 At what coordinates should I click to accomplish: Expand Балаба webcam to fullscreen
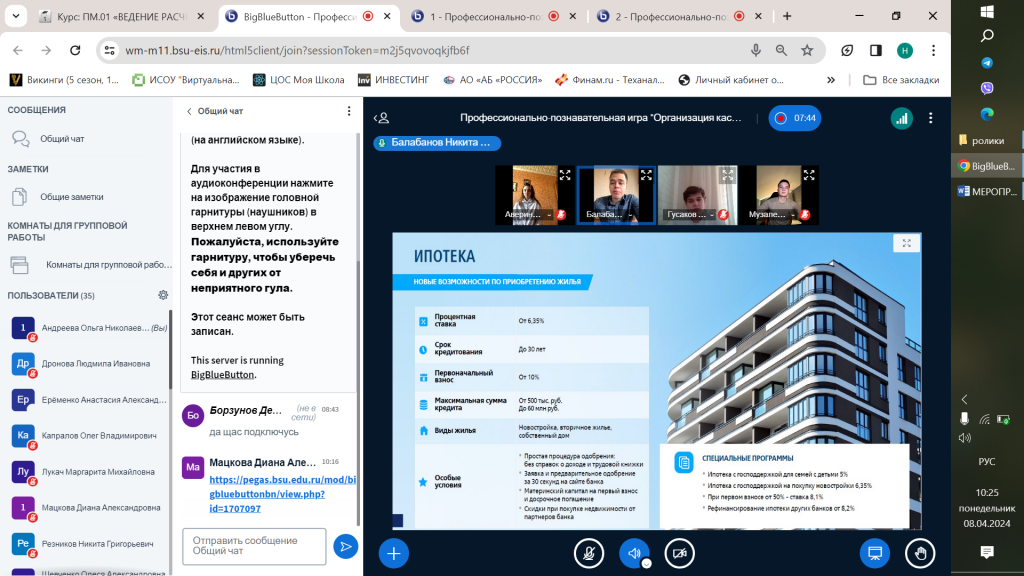(646, 175)
